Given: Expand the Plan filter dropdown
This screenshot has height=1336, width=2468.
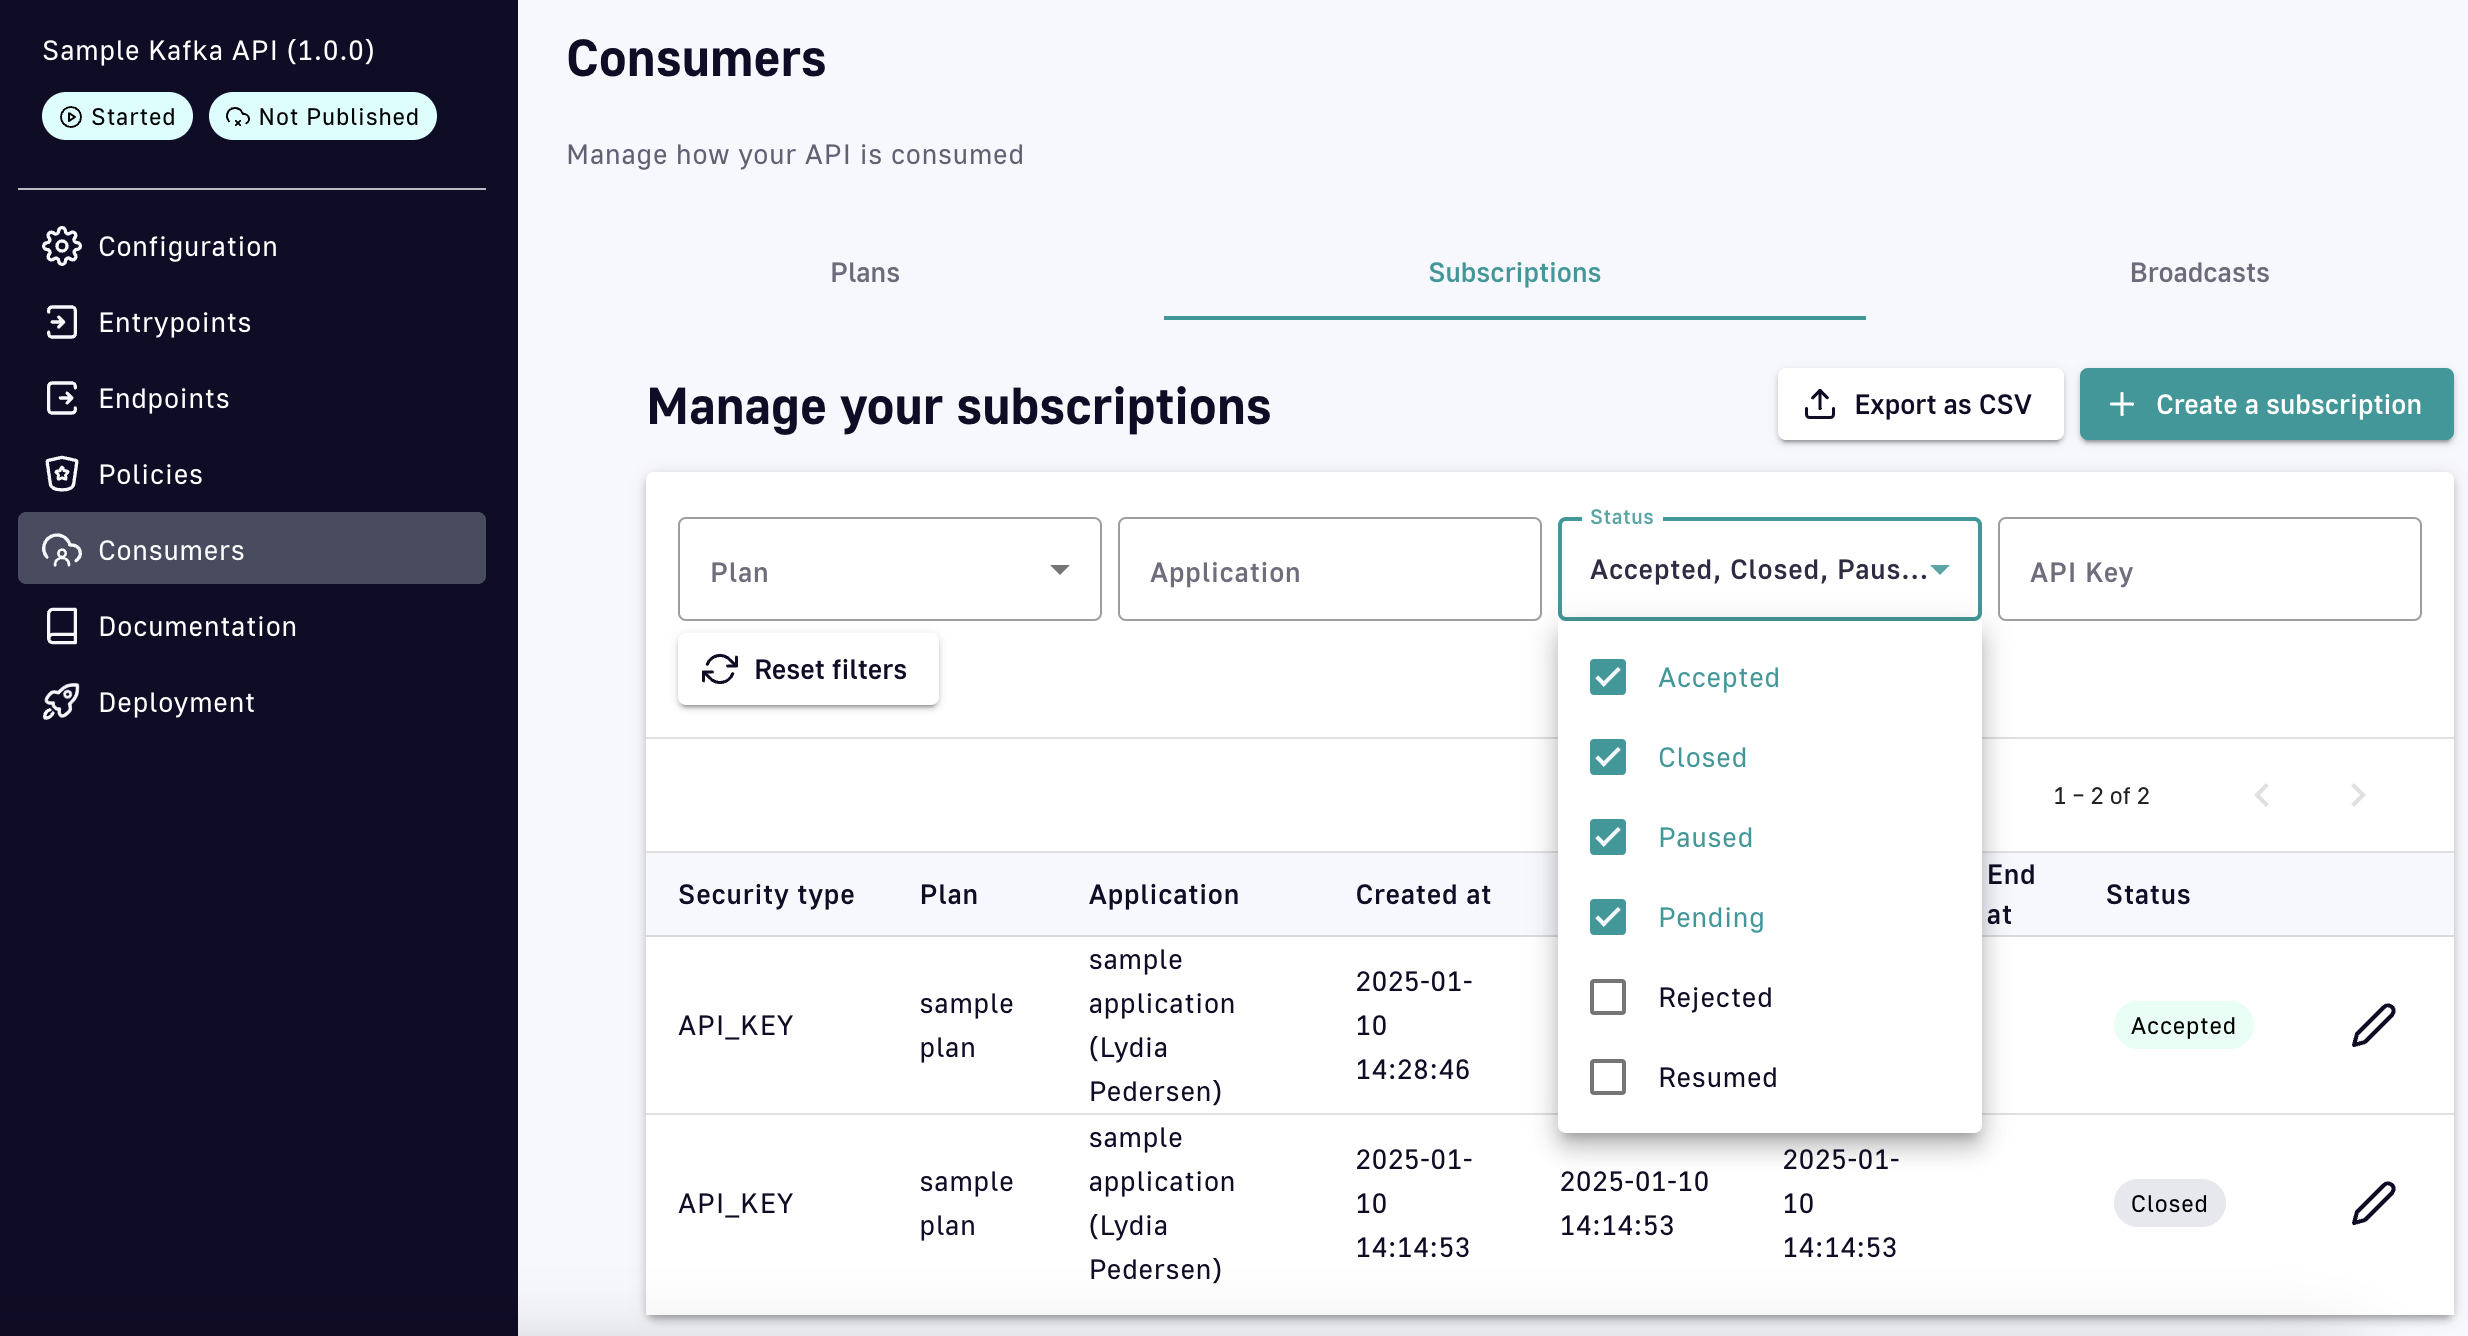Looking at the screenshot, I should click(x=889, y=570).
